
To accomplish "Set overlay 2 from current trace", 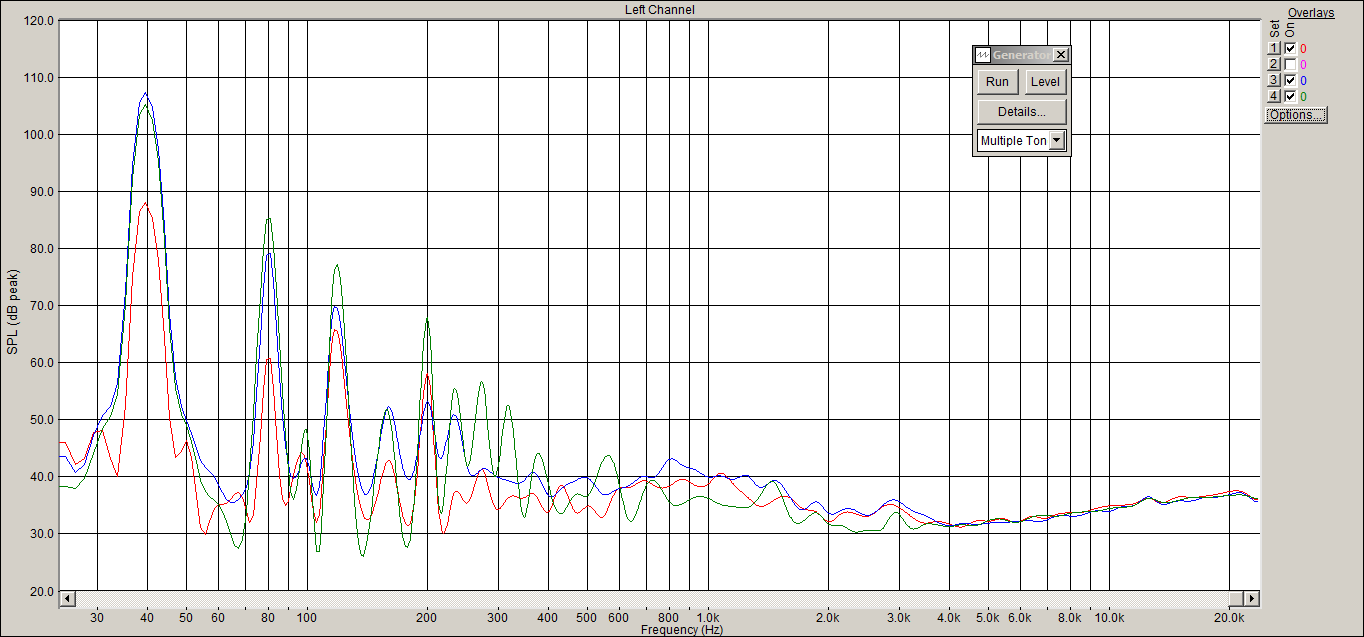I will 1274,64.
